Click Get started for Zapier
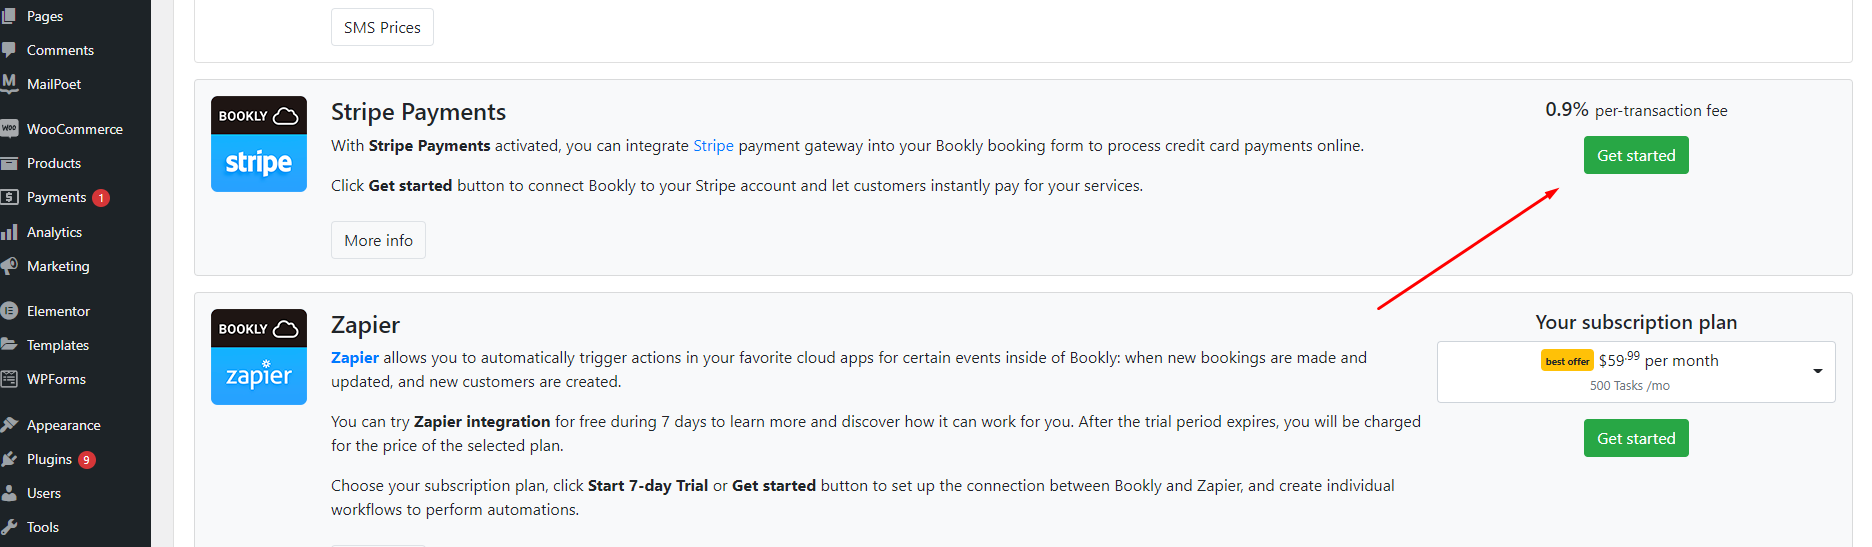 (1636, 438)
